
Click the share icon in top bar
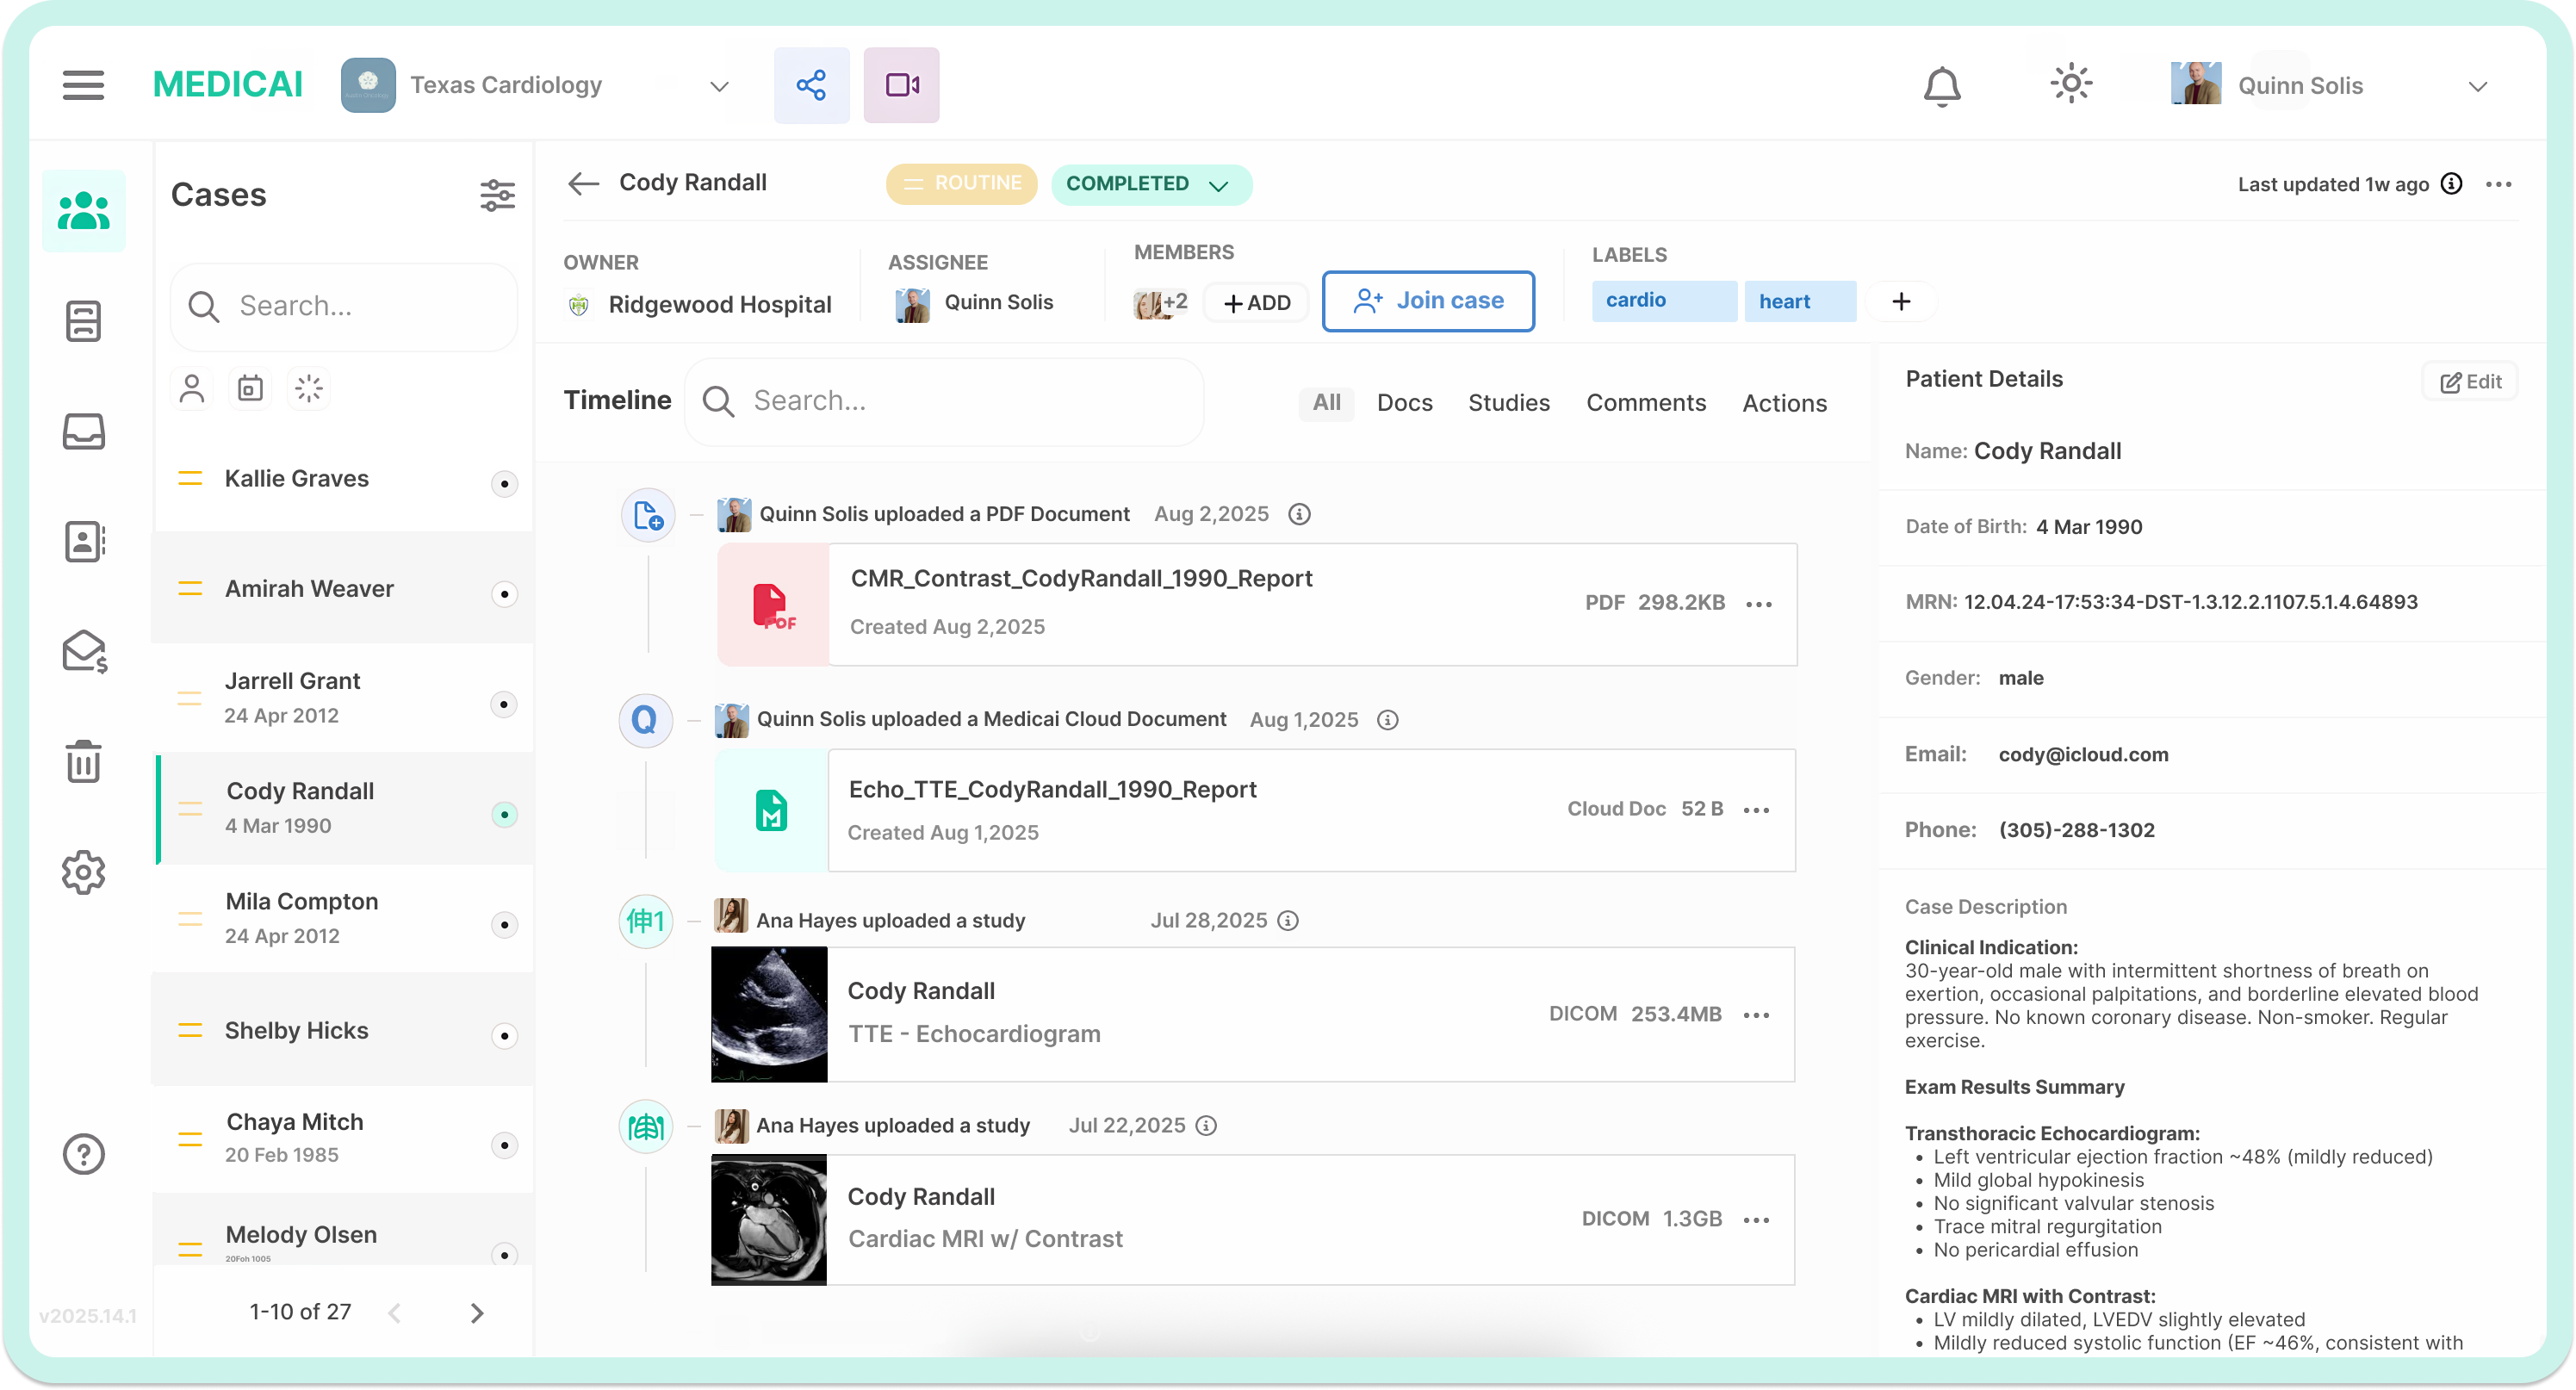pyautogui.click(x=811, y=85)
